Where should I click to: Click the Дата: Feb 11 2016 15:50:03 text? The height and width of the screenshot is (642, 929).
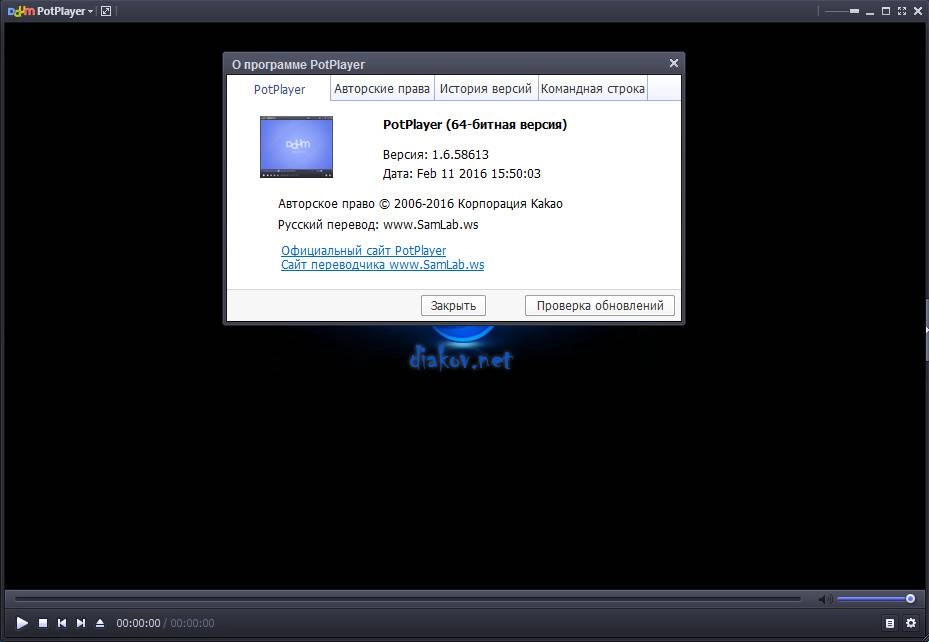pyautogui.click(x=462, y=174)
